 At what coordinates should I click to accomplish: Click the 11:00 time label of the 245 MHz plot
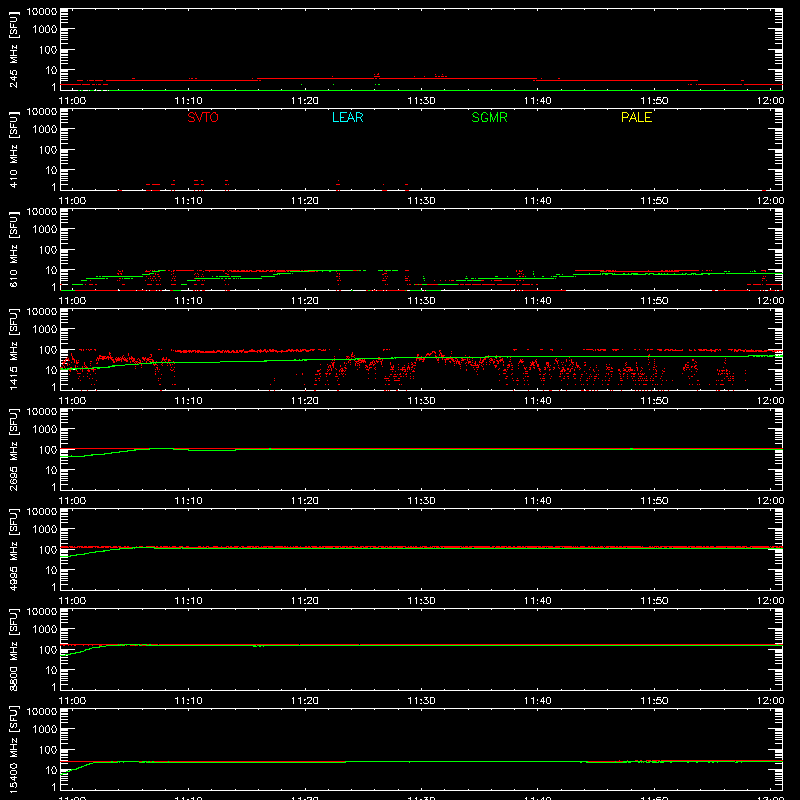(72, 101)
